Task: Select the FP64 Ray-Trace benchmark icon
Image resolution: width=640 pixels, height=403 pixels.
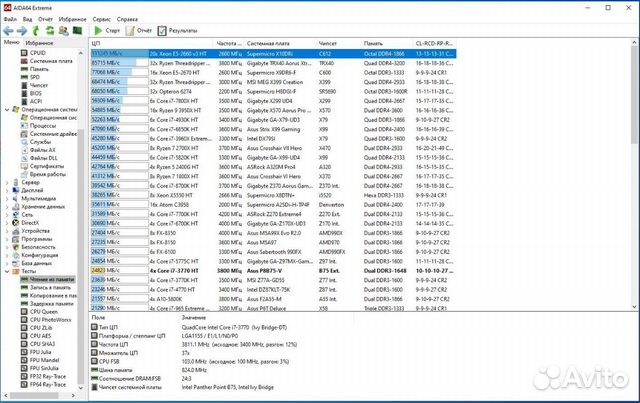Action: point(24,385)
